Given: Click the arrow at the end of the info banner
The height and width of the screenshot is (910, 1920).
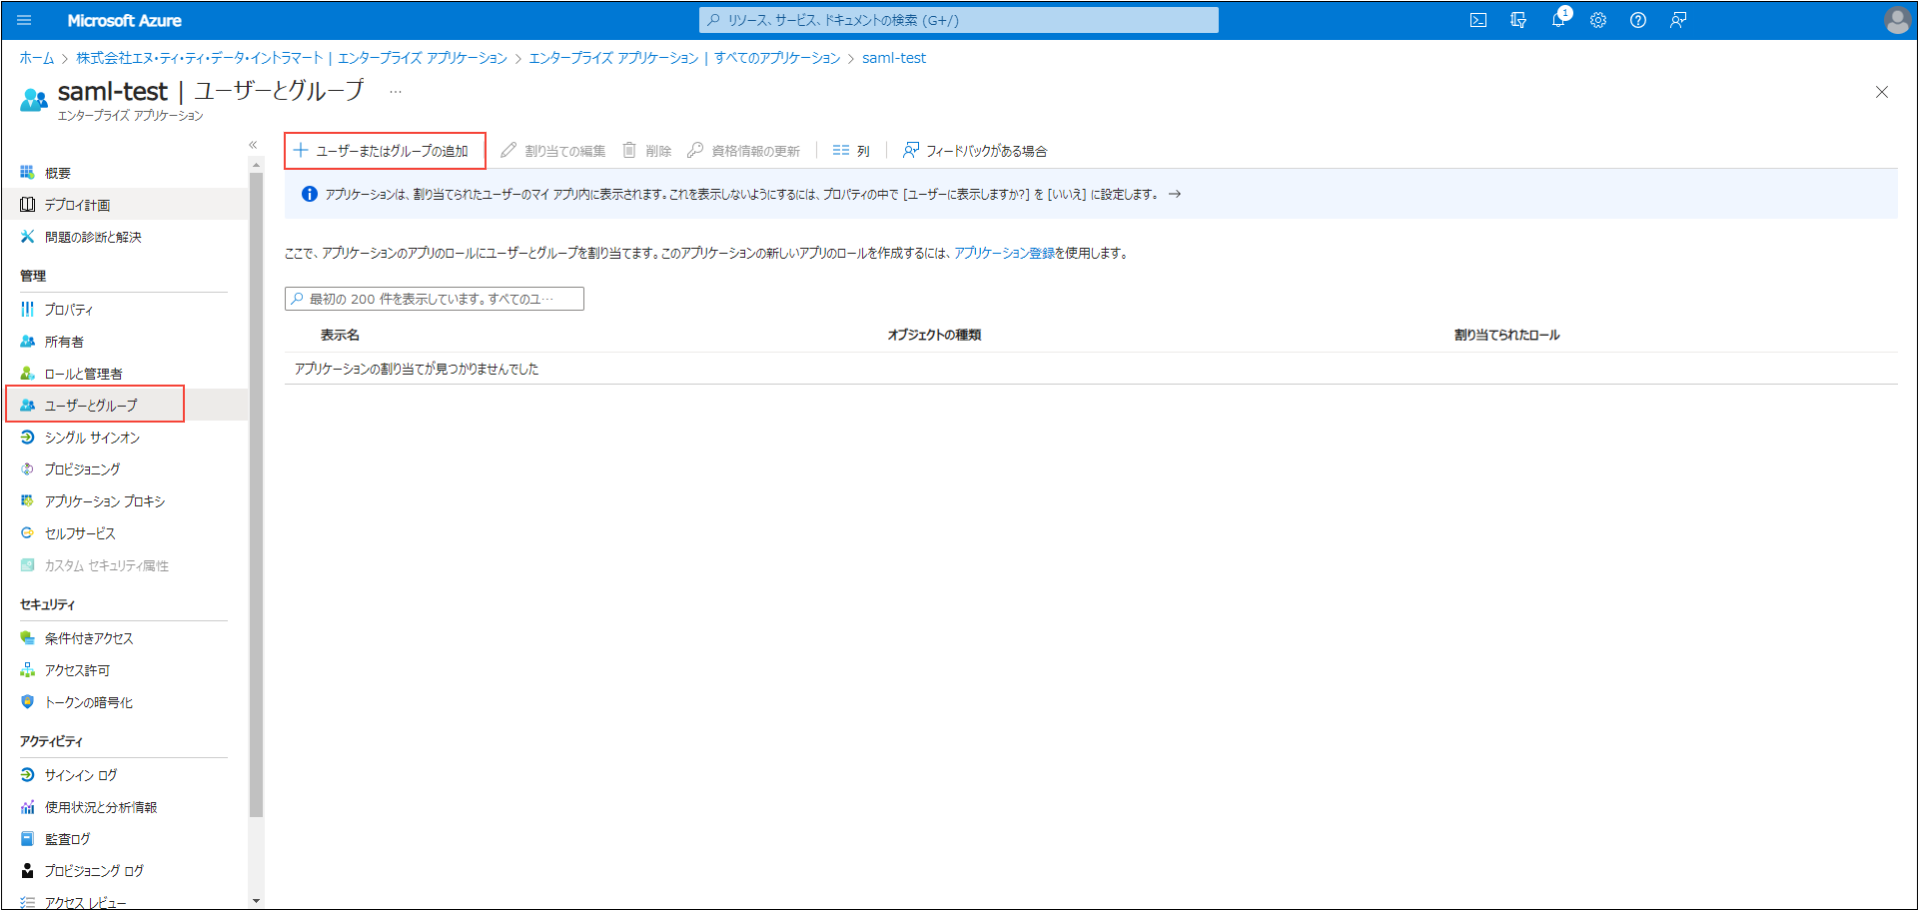Looking at the screenshot, I should click(1175, 194).
